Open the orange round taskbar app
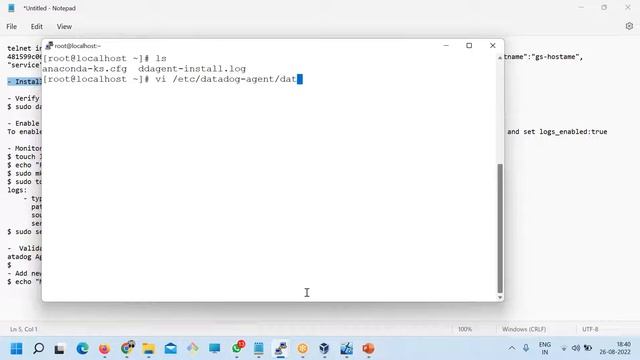The height and width of the screenshot is (360, 640). tap(303, 349)
